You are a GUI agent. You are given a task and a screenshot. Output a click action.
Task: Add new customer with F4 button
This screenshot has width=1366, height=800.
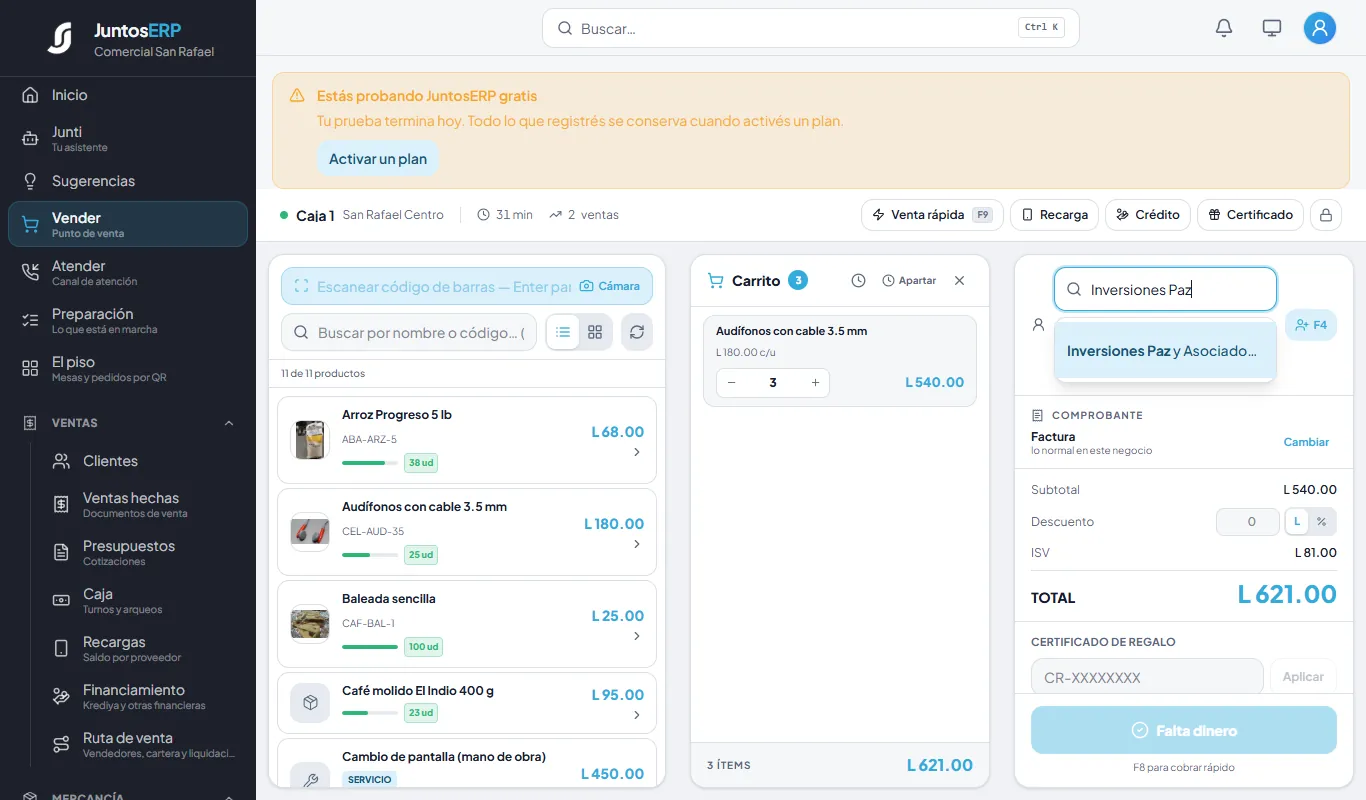1311,325
